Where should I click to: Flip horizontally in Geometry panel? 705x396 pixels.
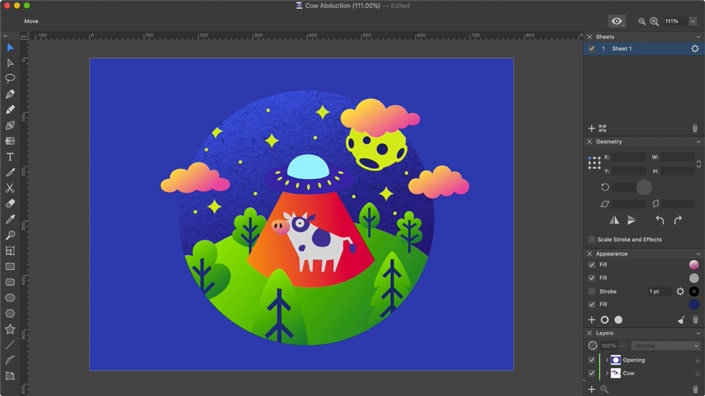[x=614, y=220]
